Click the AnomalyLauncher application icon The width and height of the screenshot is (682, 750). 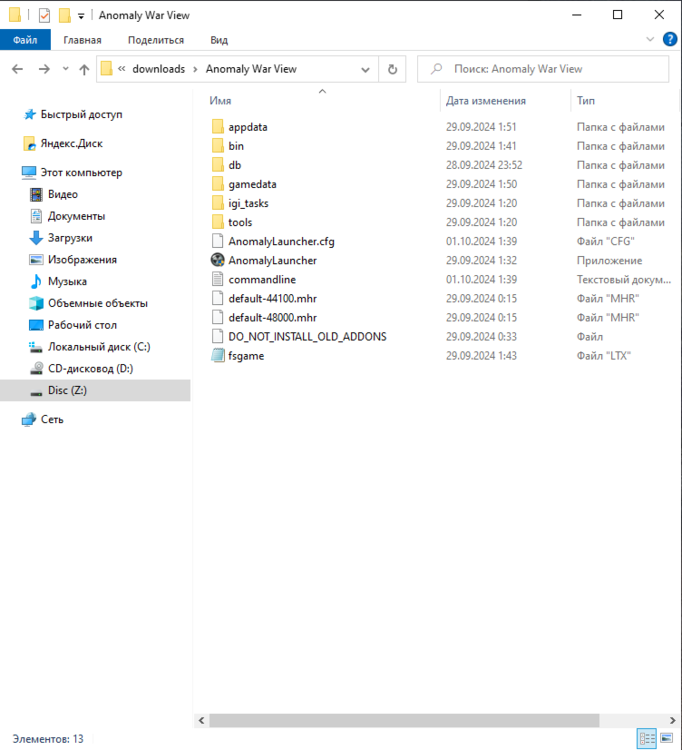click(218, 260)
